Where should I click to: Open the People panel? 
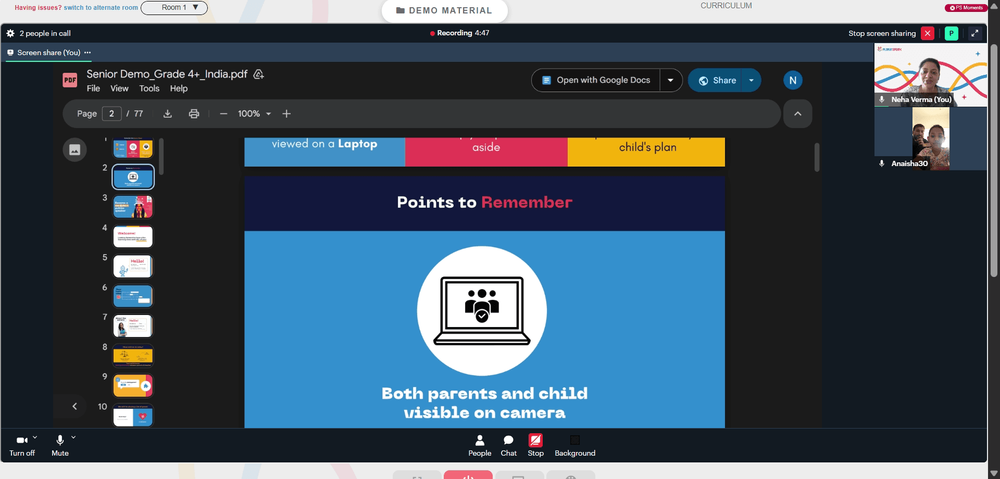coord(480,445)
